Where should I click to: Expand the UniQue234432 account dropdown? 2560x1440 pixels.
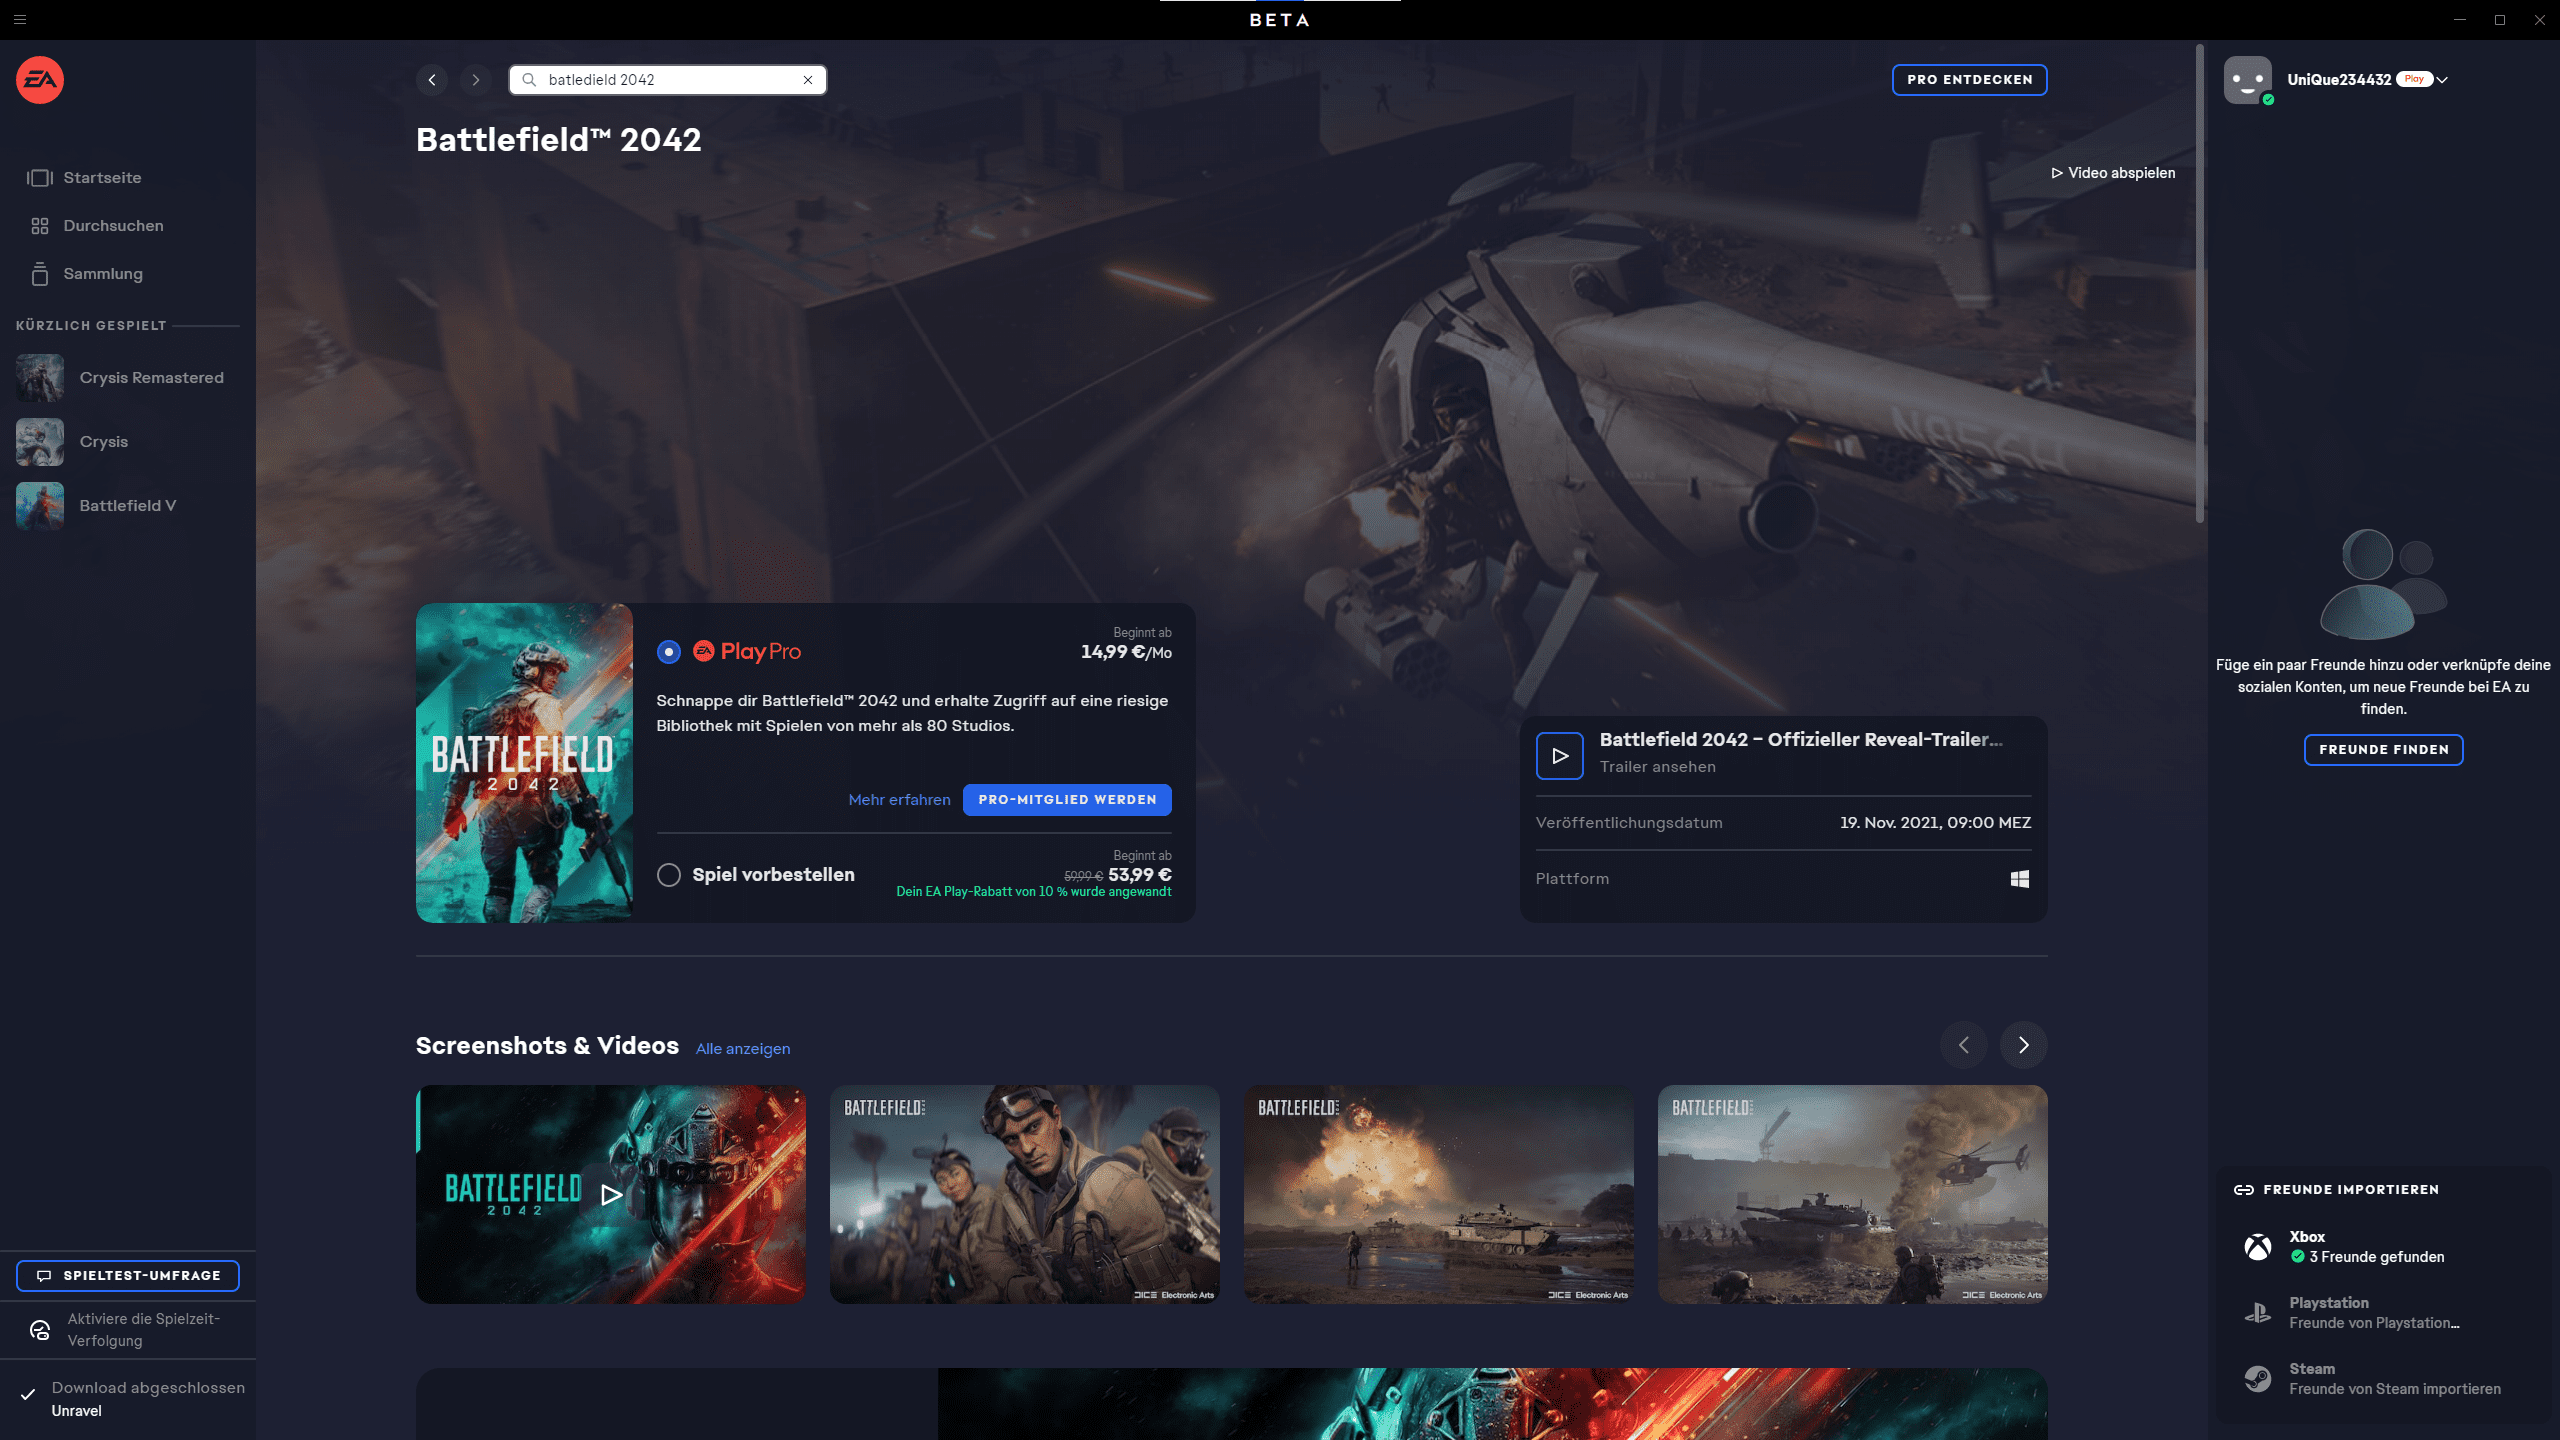2442,80
